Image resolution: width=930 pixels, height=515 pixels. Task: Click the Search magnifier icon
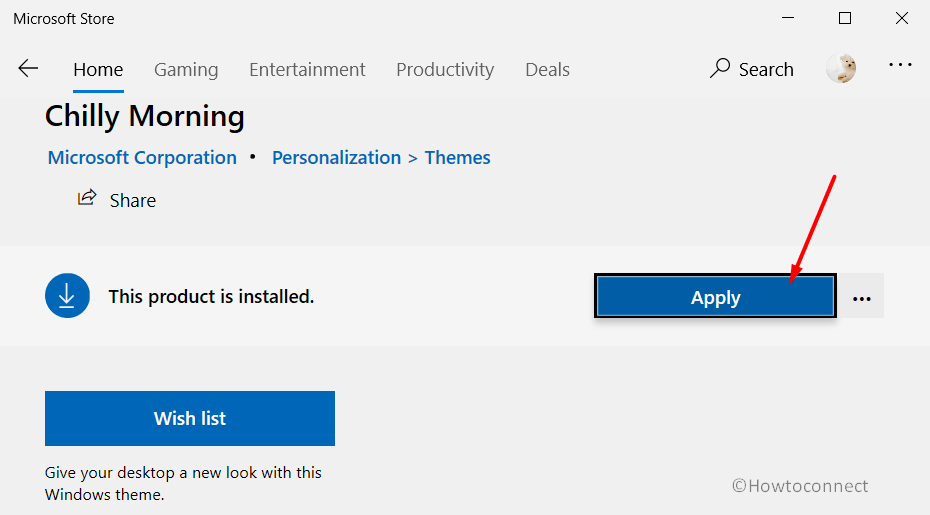coord(719,69)
